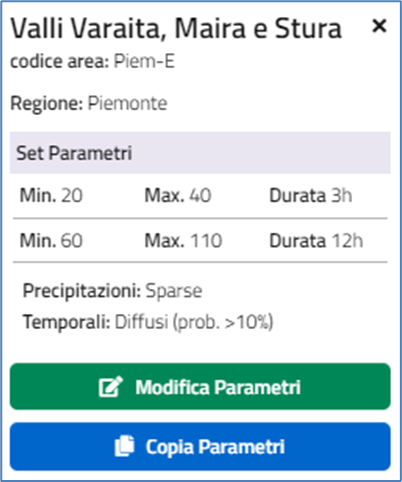Close the Valli Varaita panel
The image size is (402, 482).
click(x=379, y=26)
